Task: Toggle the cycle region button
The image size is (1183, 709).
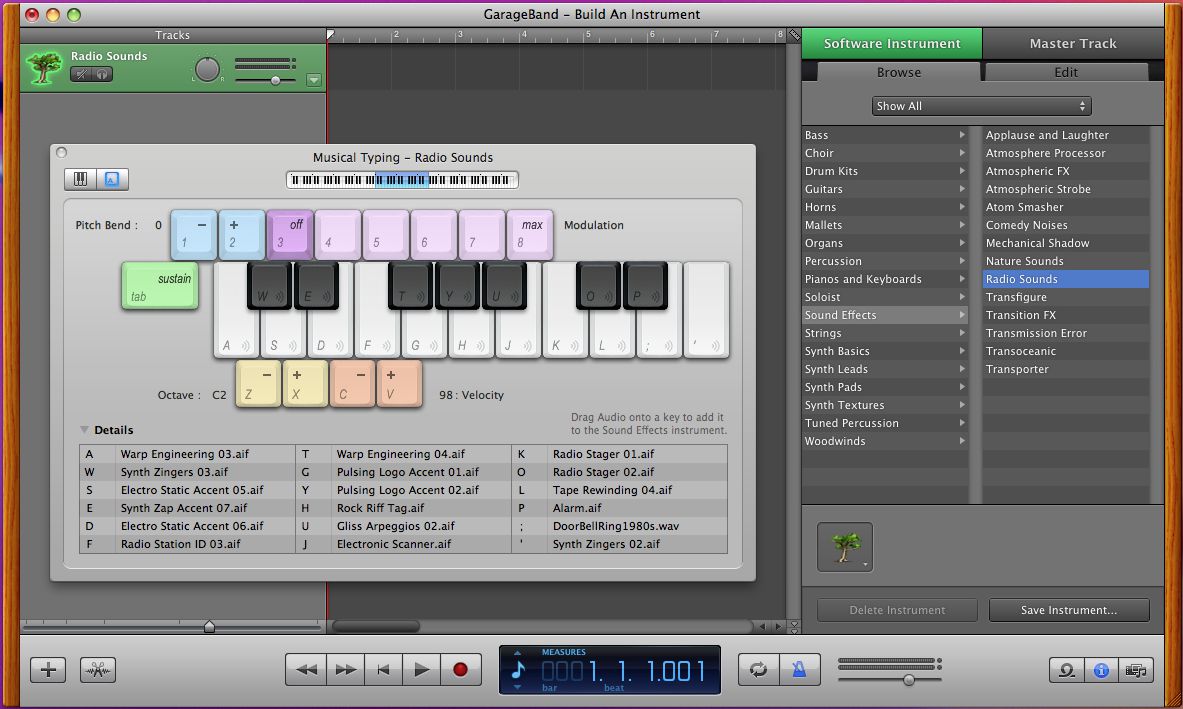Action: click(x=758, y=669)
